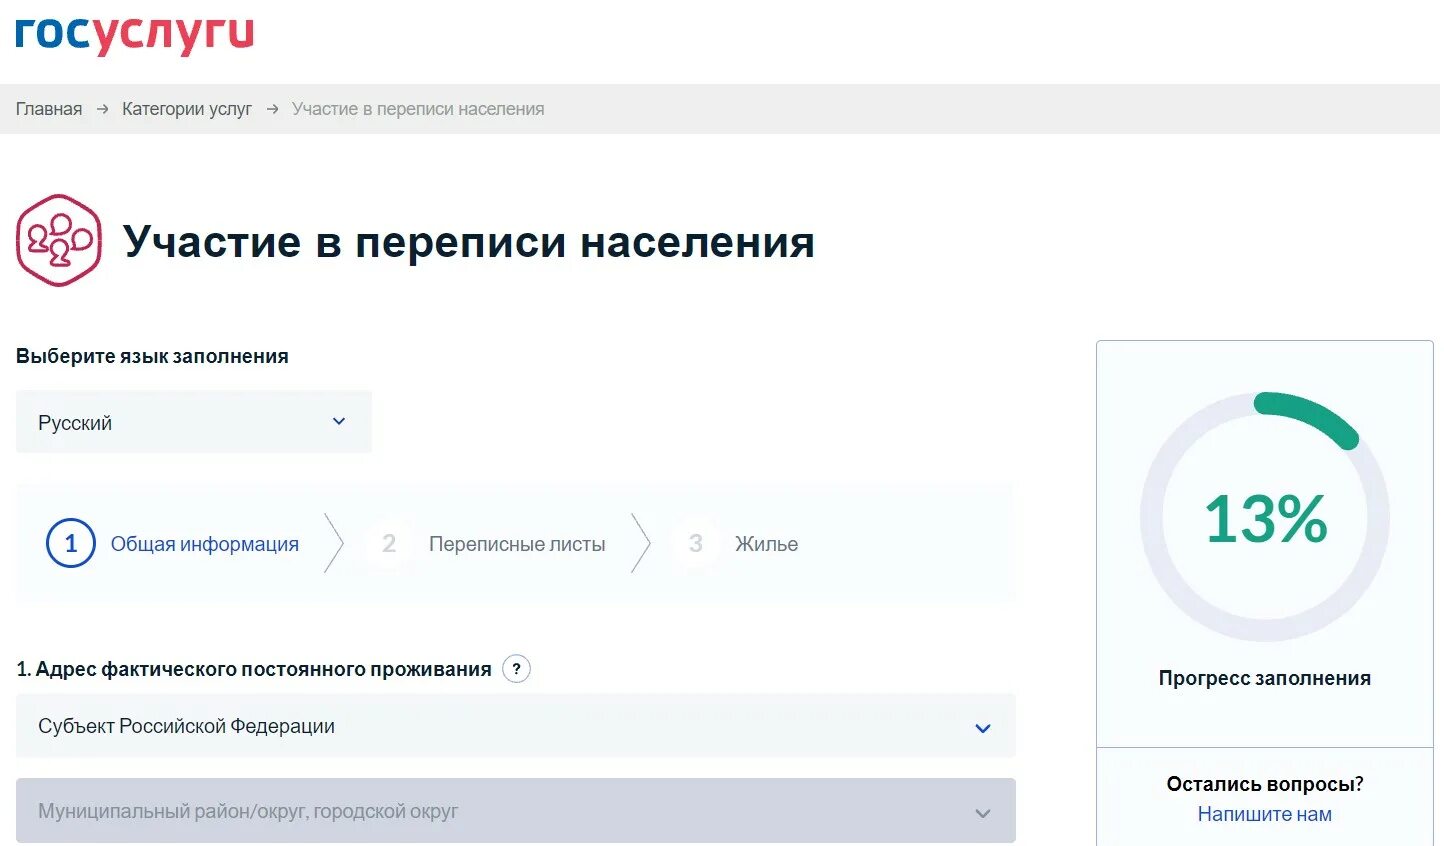Click the chevron in the Русский language selector
This screenshot has width=1444, height=846.
[339, 422]
